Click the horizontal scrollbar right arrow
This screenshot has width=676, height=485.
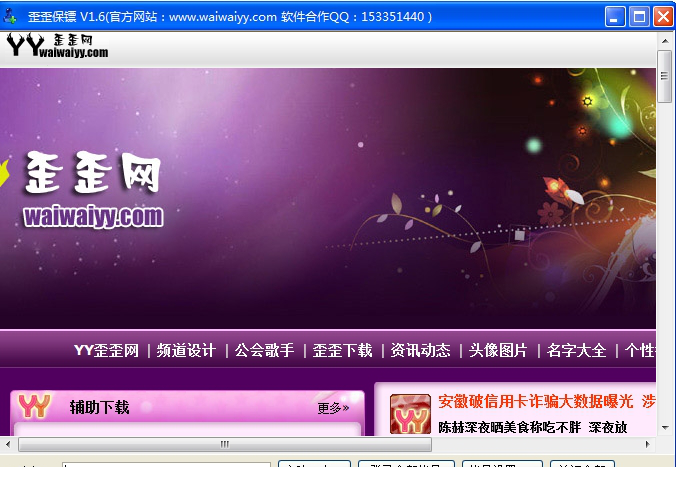[x=648, y=444]
